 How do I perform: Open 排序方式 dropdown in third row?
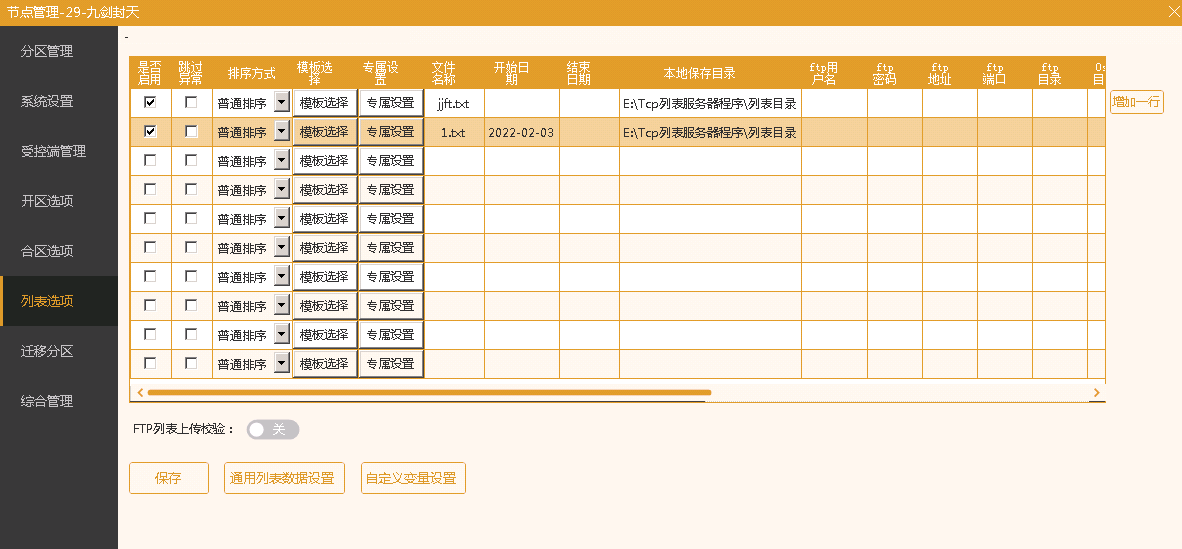point(281,160)
